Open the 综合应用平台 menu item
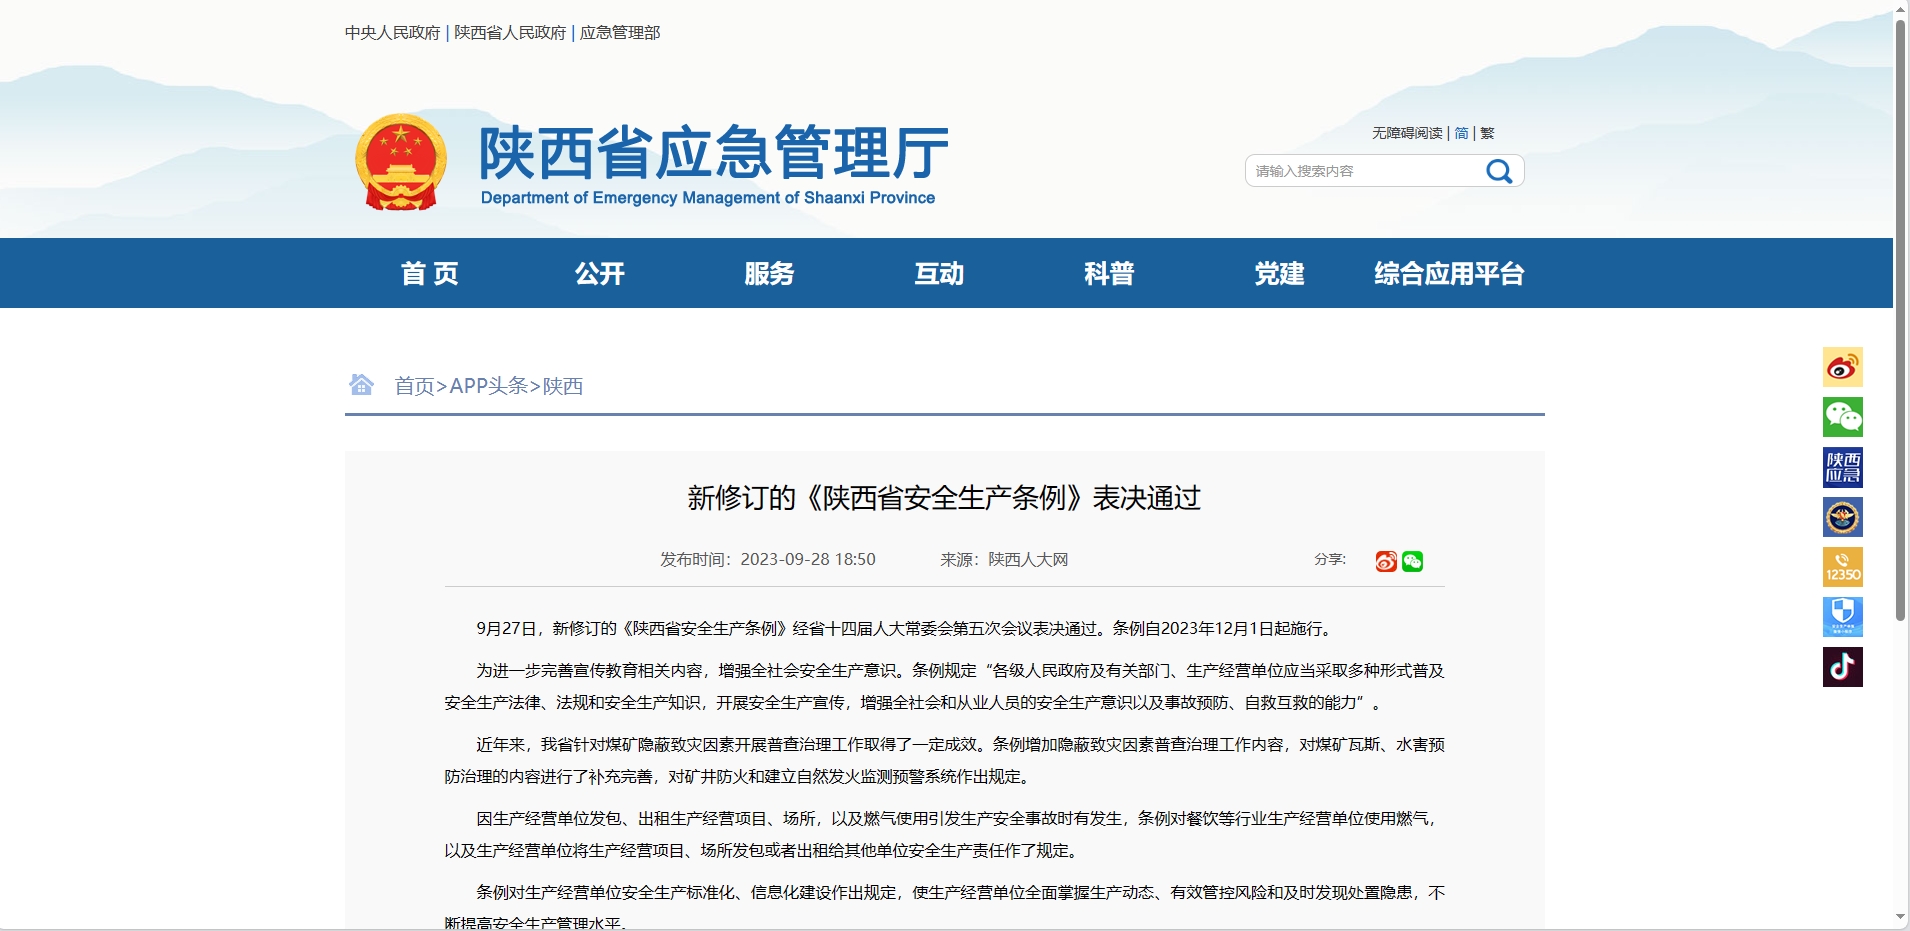The width and height of the screenshot is (1910, 931). 1449,273
